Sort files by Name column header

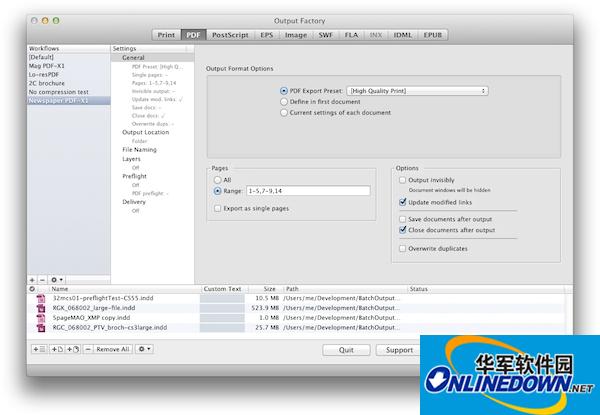[x=124, y=289]
